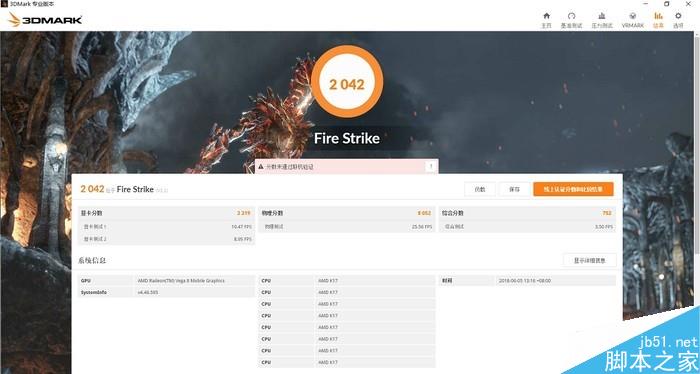Select the VRMARK nav icon
The image size is (700, 374).
[x=633, y=20]
